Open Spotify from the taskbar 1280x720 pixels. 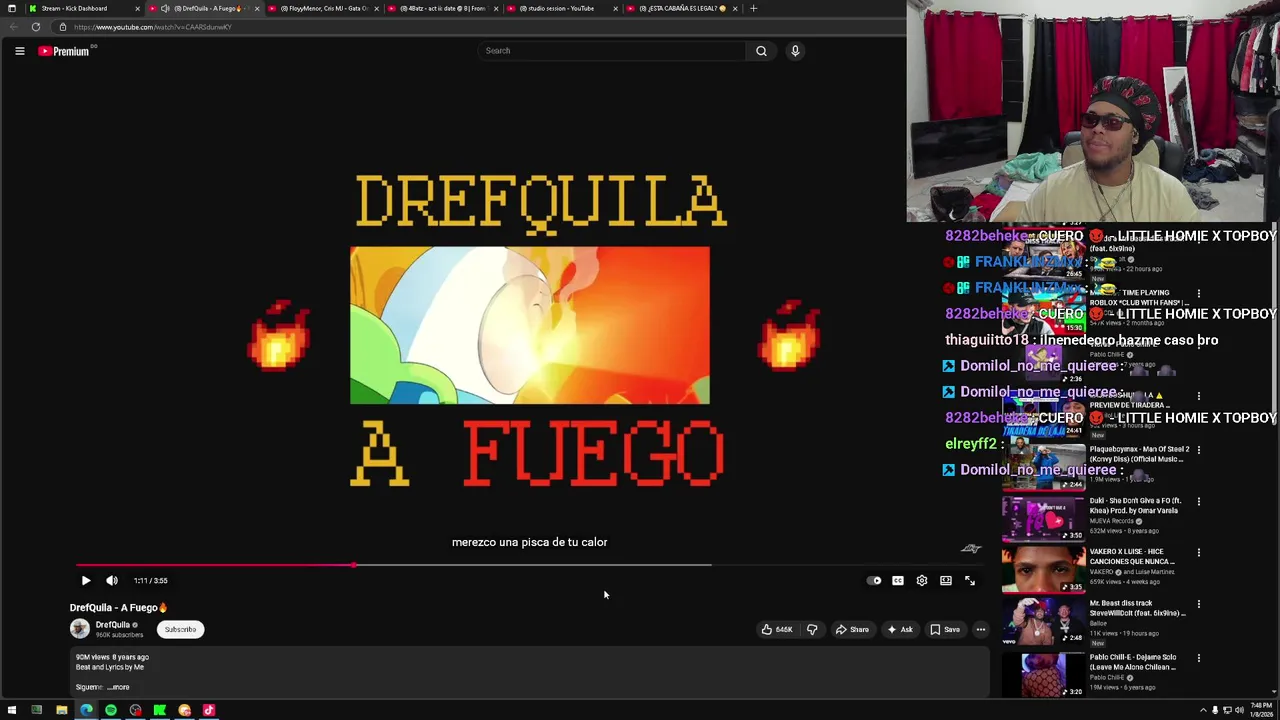pos(111,710)
